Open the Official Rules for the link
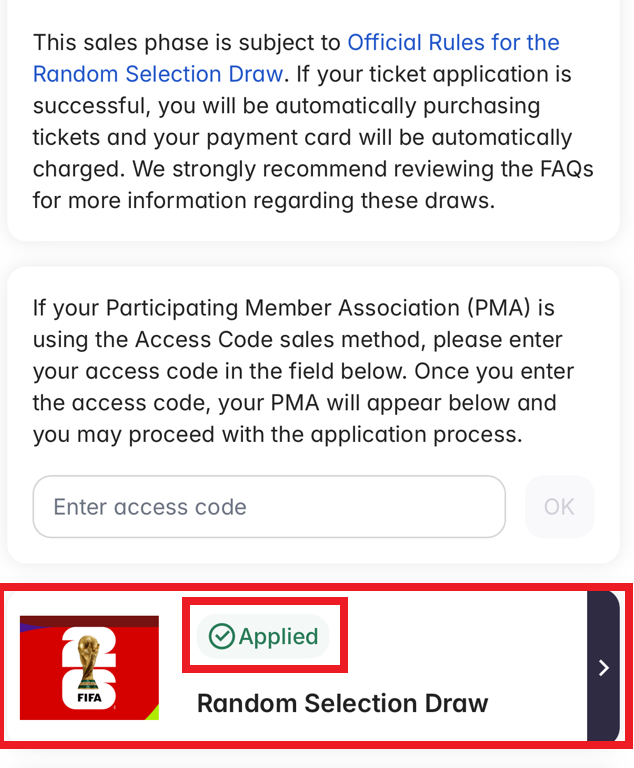 point(453,42)
